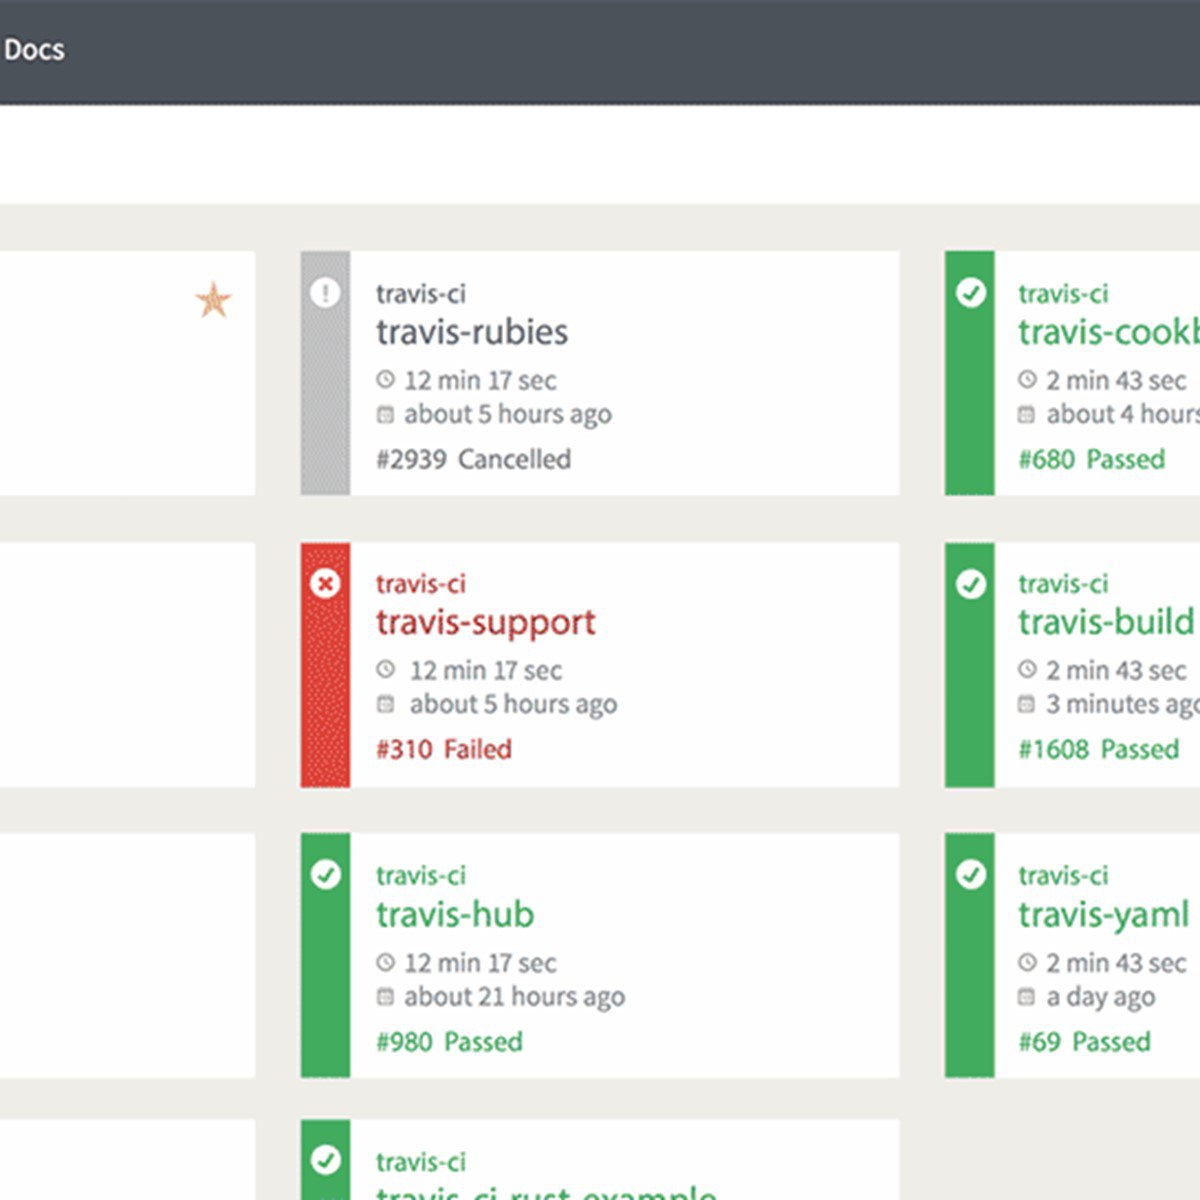
Task: Click clock icon on travis-support card
Action: (386, 669)
